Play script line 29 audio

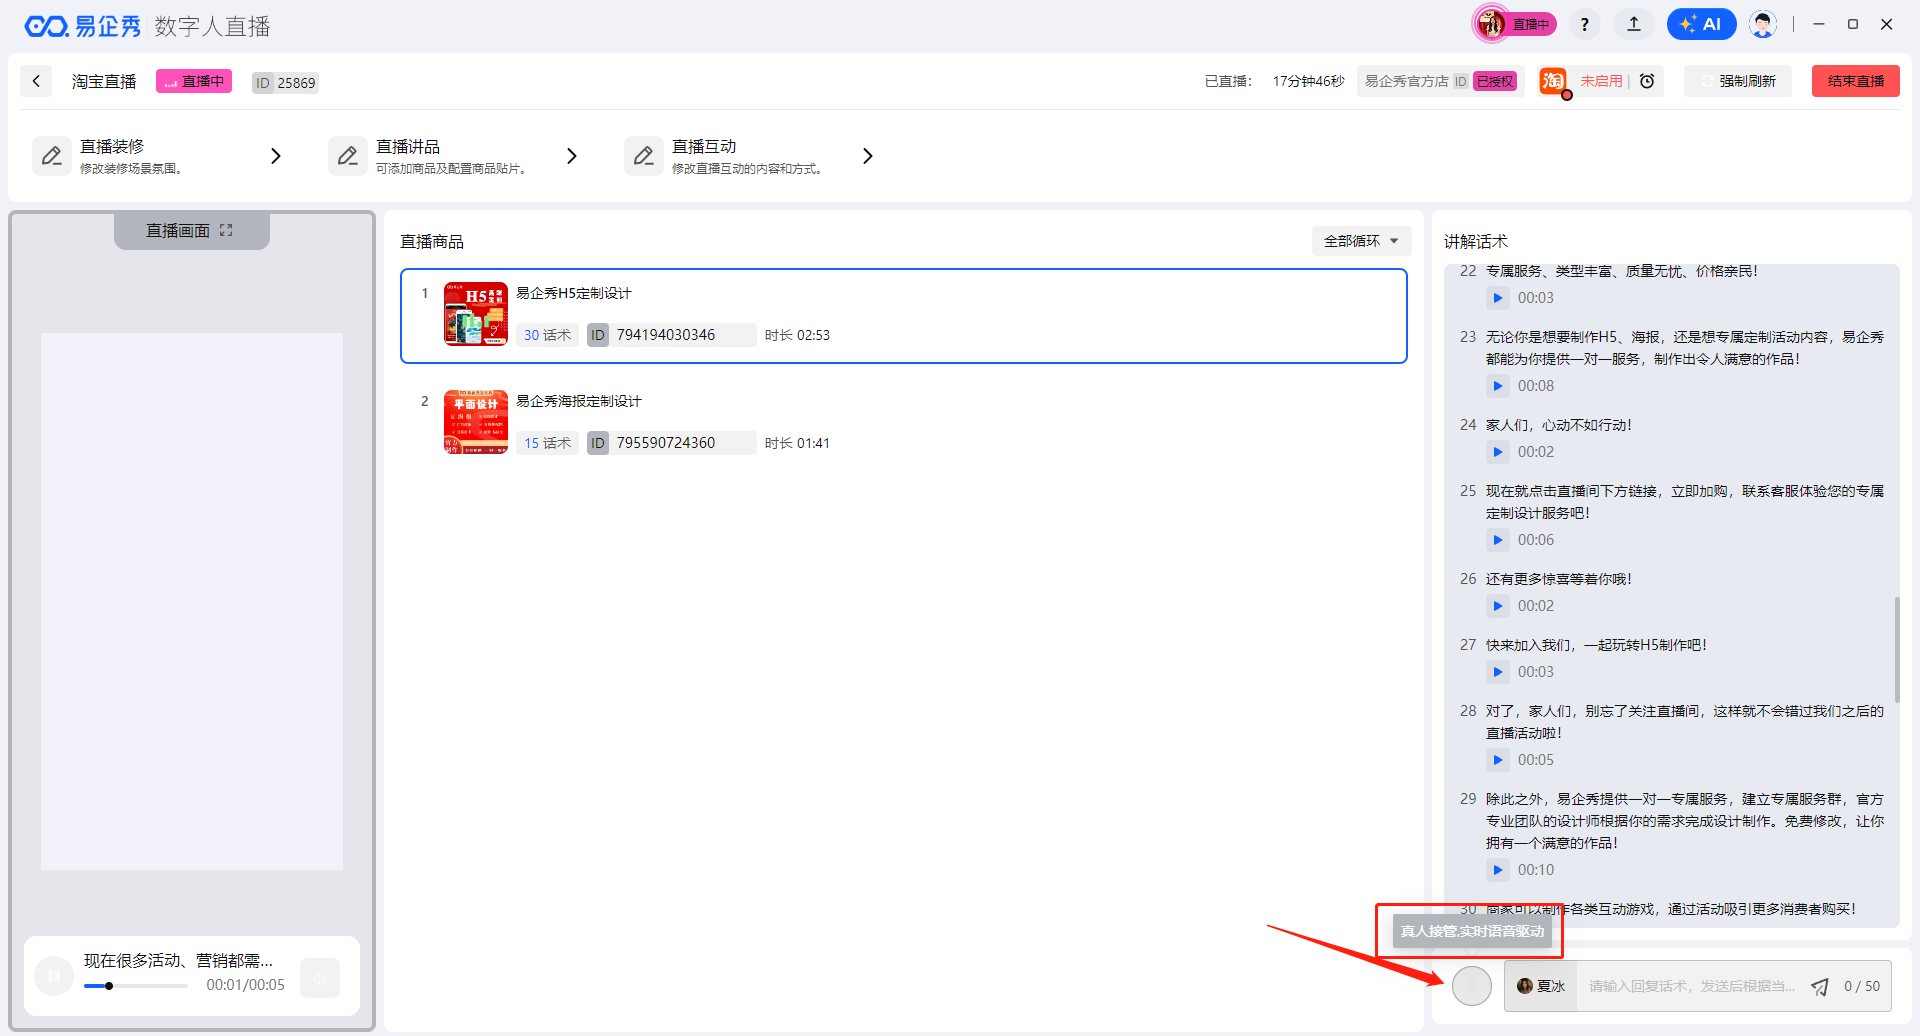click(x=1497, y=870)
